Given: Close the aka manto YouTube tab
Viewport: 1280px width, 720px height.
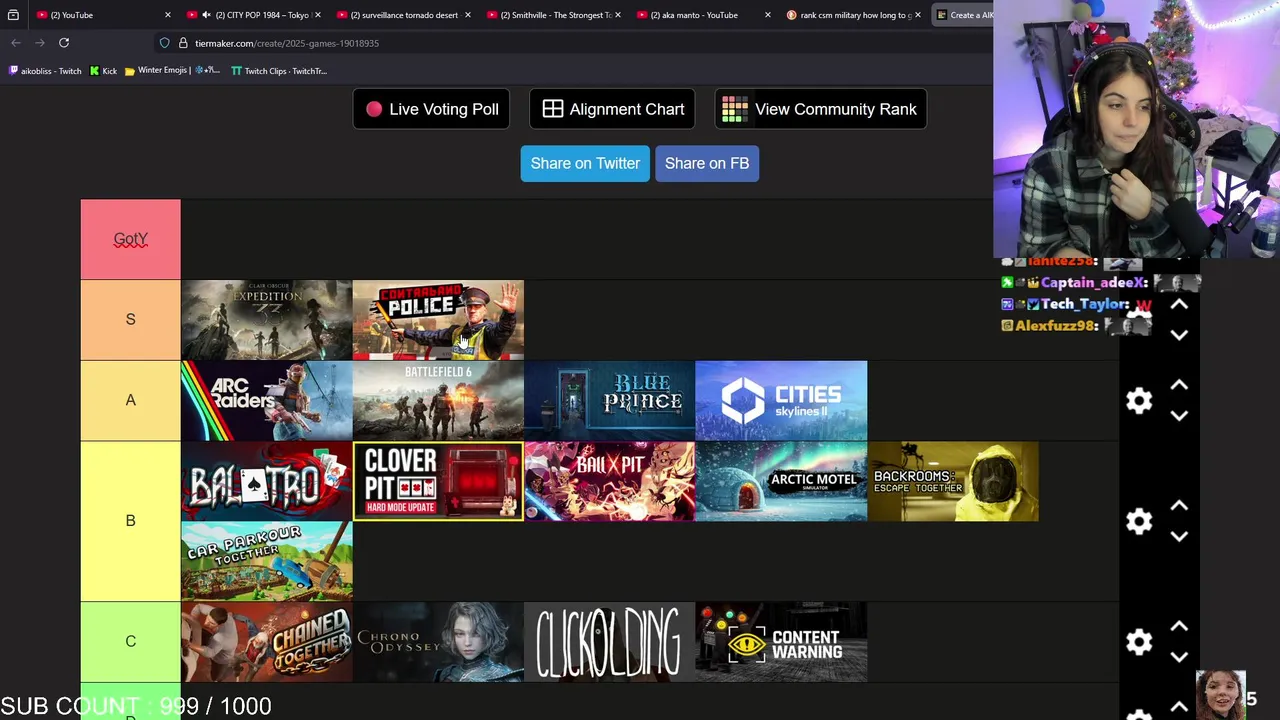Looking at the screenshot, I should coord(767,15).
